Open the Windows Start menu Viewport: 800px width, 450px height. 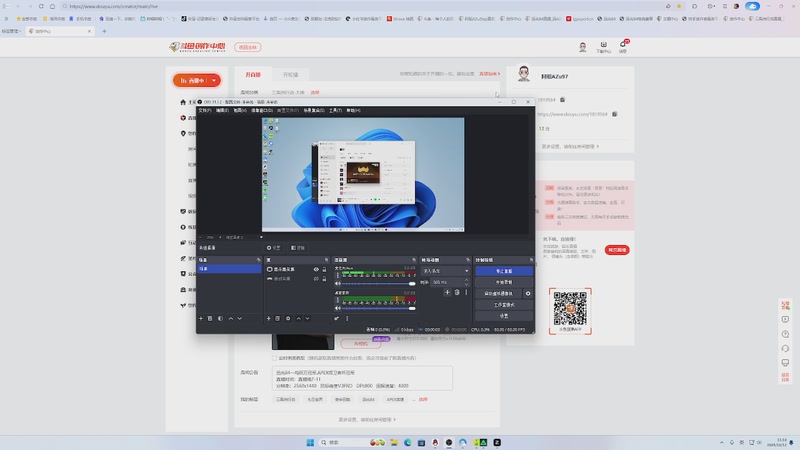click(310, 442)
